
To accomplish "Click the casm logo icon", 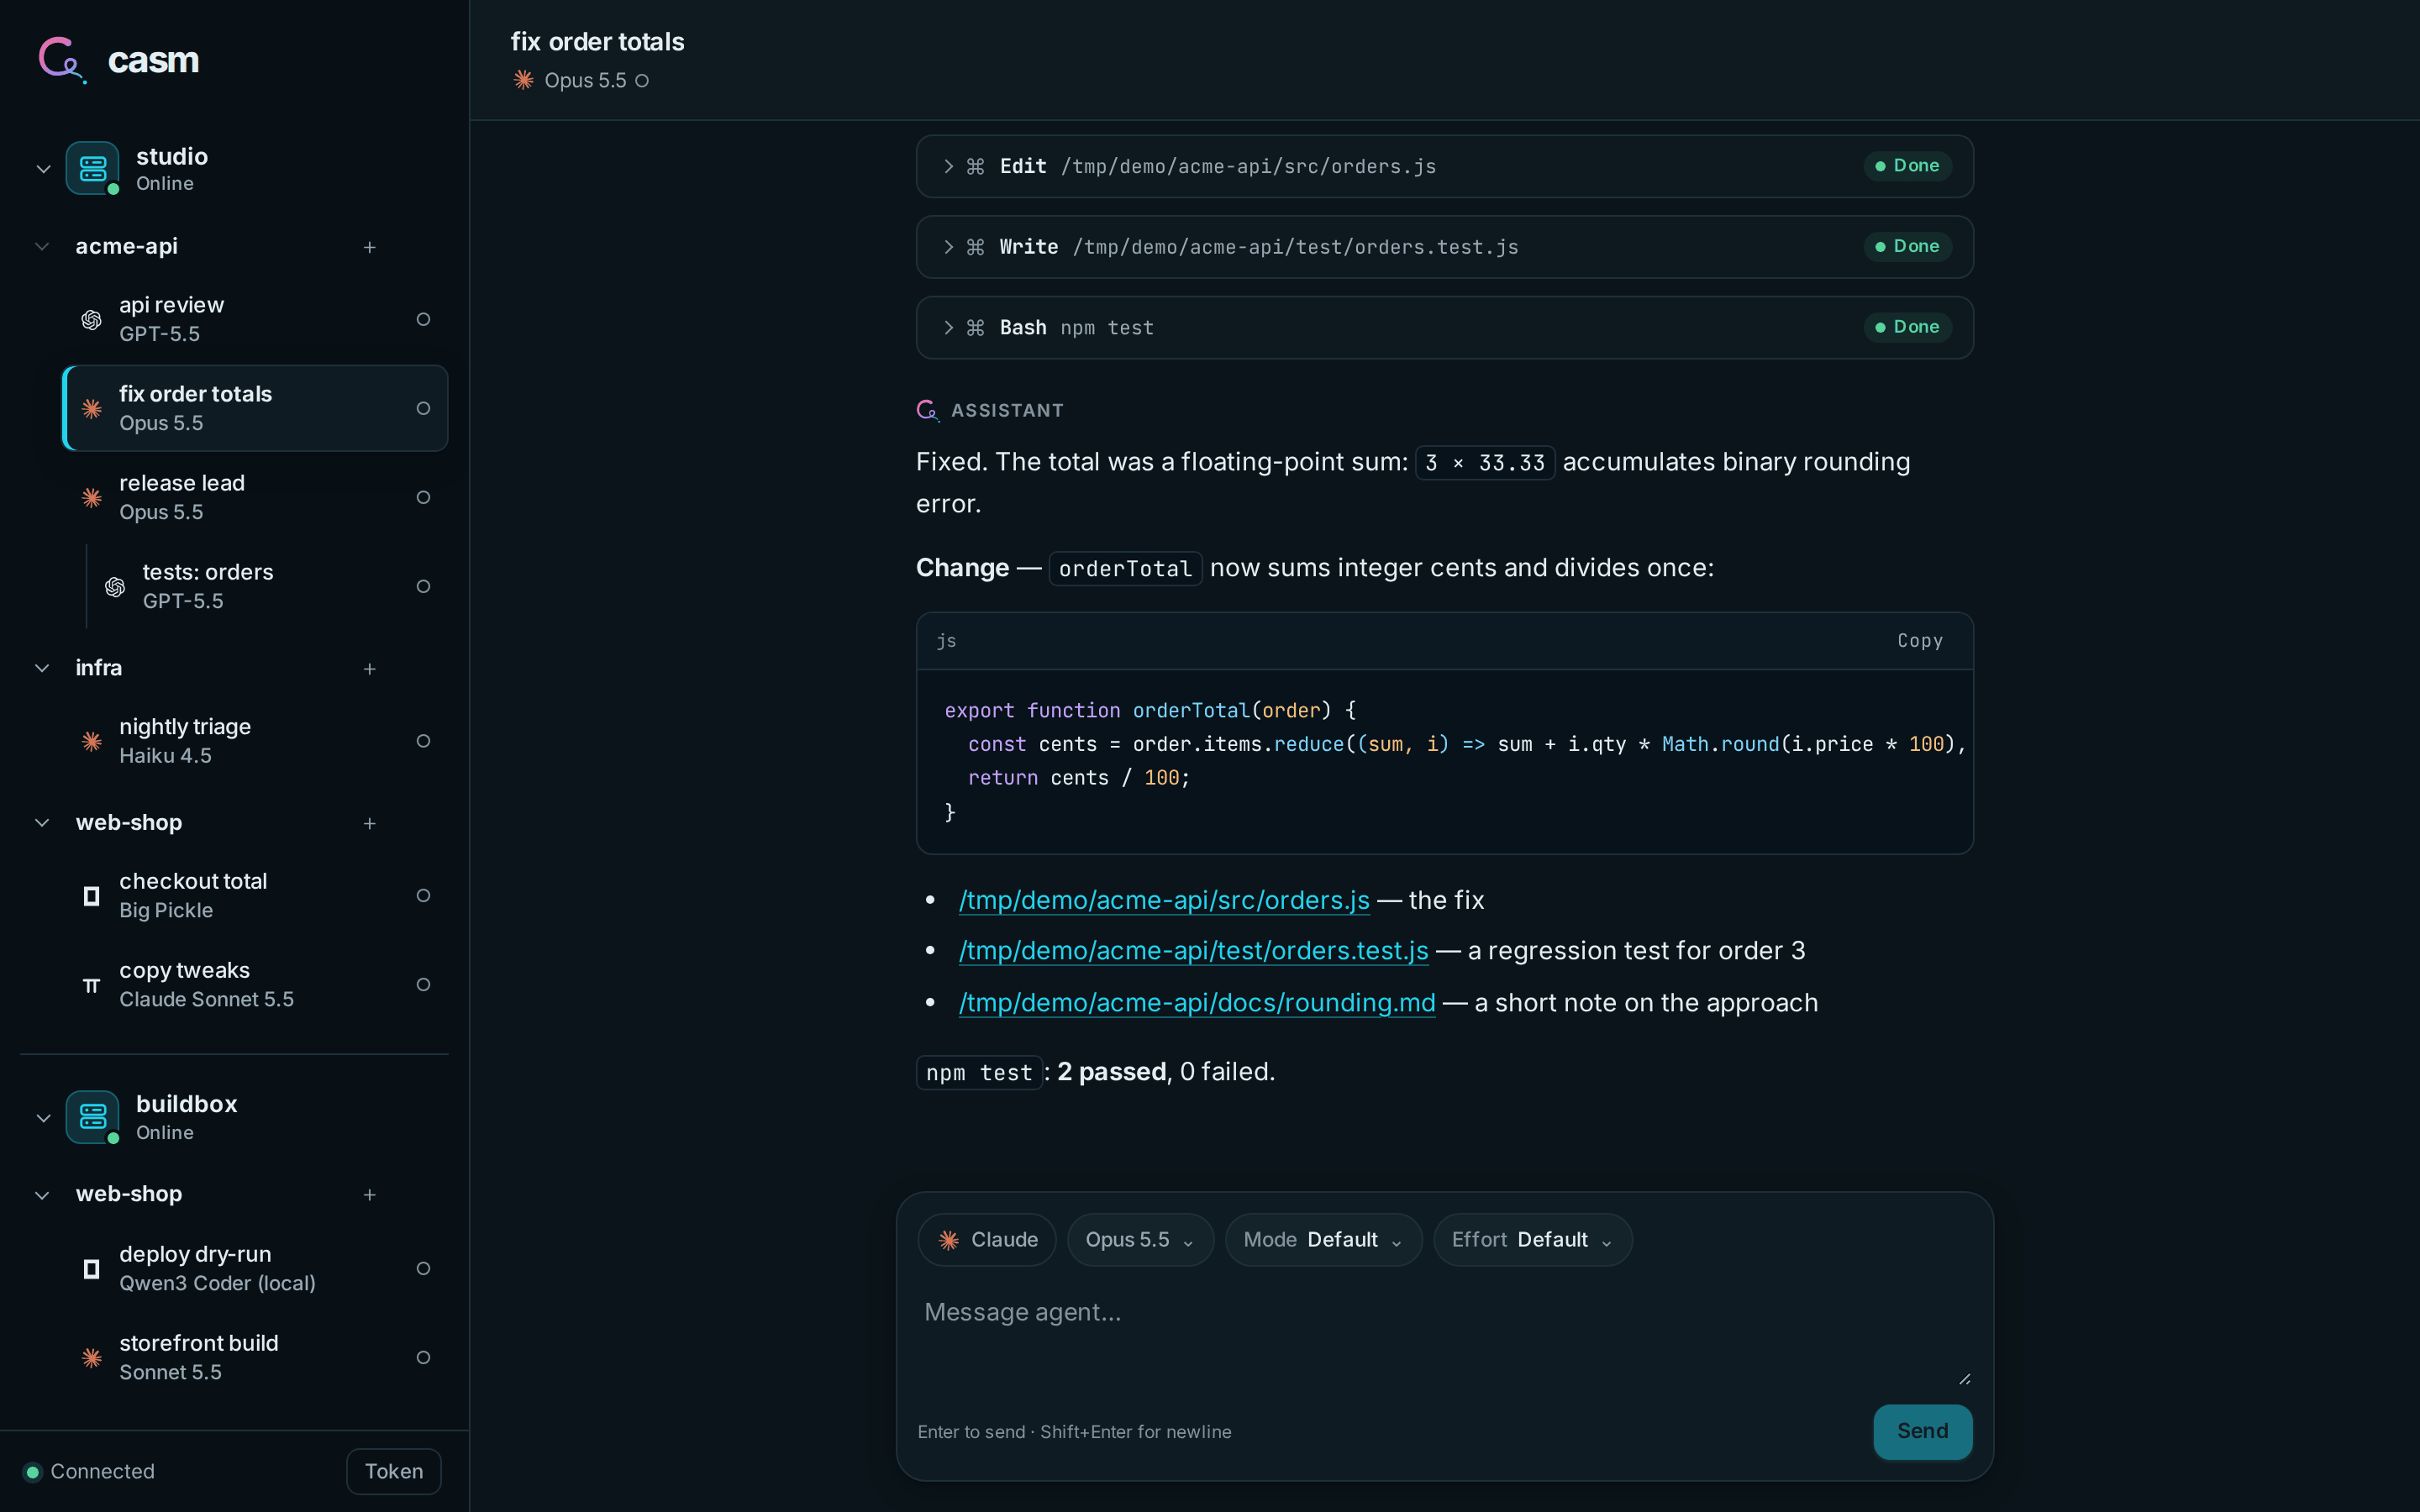I will [x=62, y=59].
